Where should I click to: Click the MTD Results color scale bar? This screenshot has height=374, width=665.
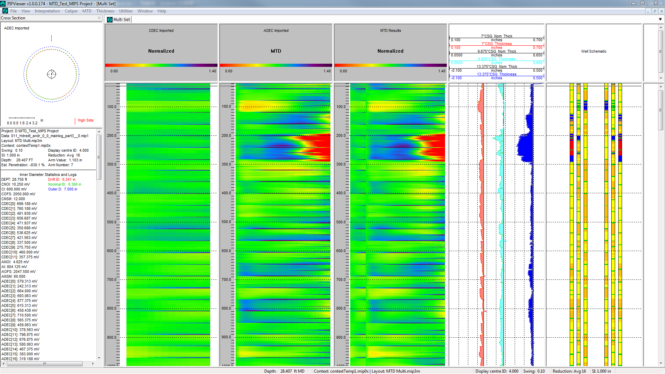[x=390, y=65]
